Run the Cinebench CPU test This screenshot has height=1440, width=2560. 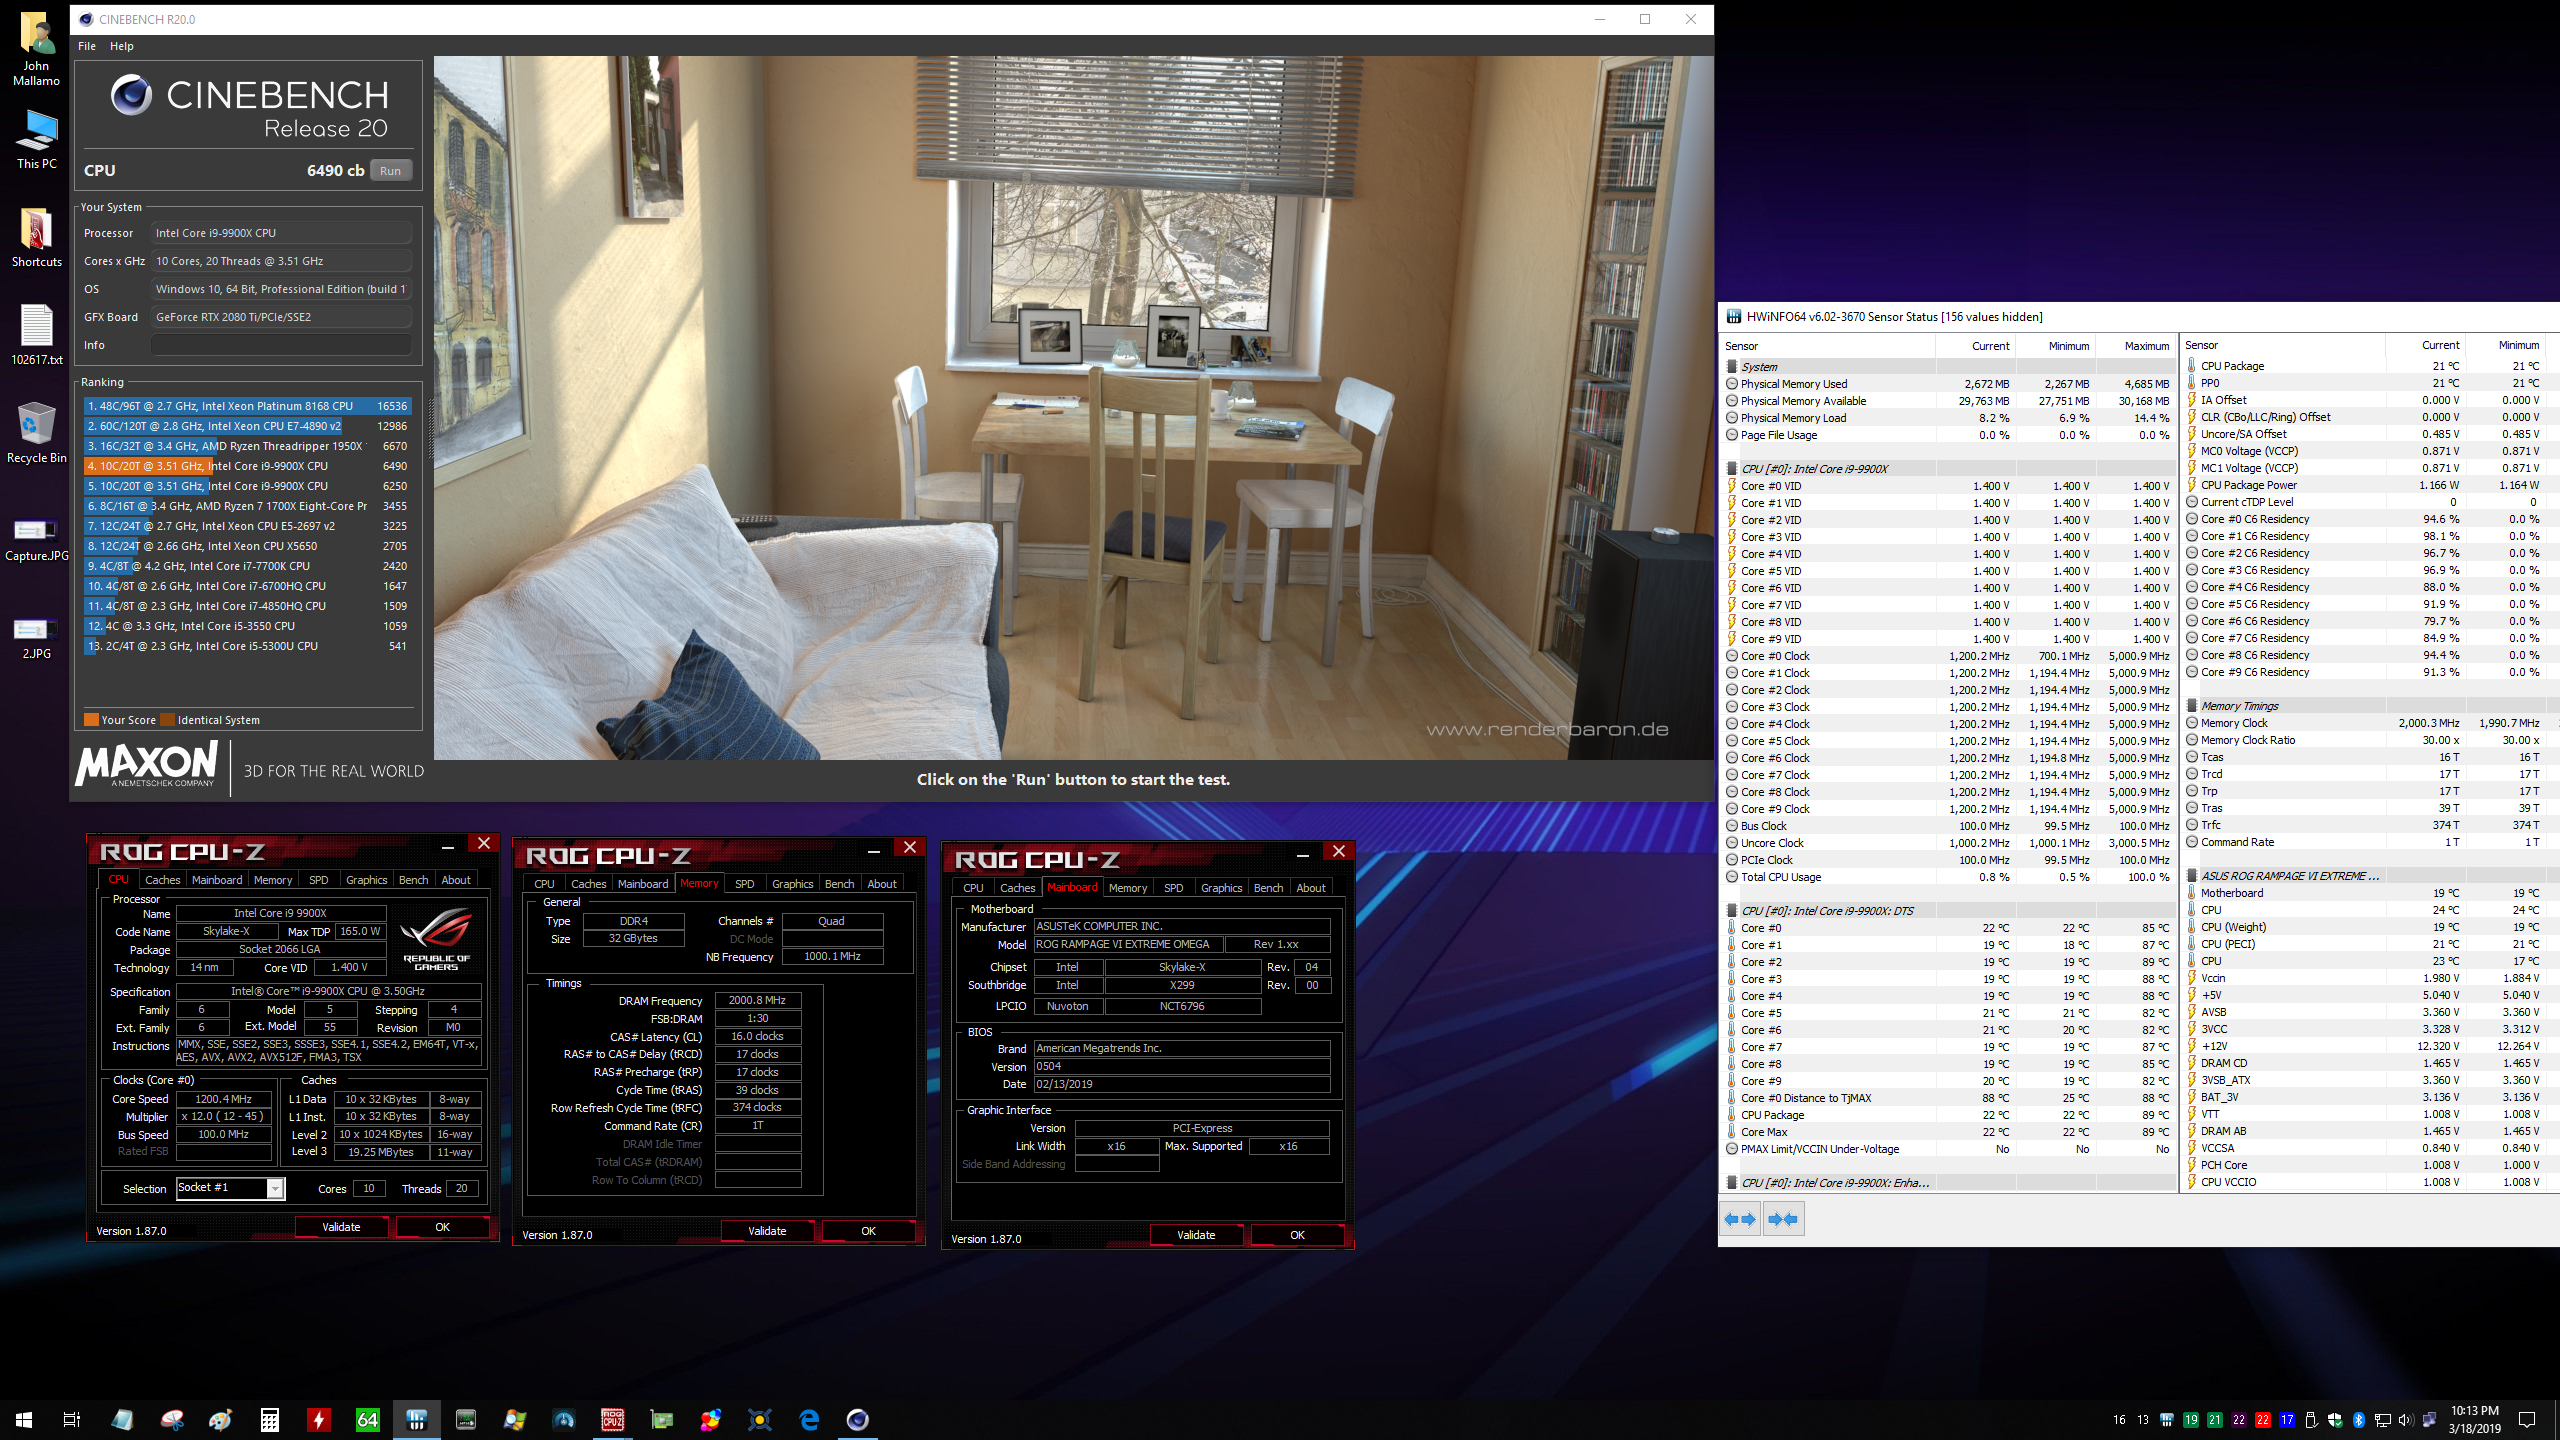click(x=391, y=171)
